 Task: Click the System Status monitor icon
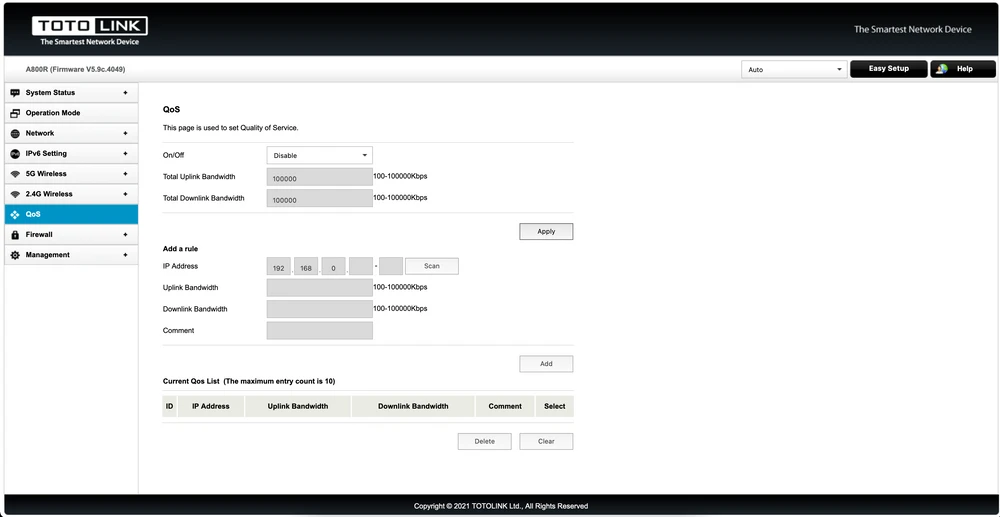click(x=15, y=93)
